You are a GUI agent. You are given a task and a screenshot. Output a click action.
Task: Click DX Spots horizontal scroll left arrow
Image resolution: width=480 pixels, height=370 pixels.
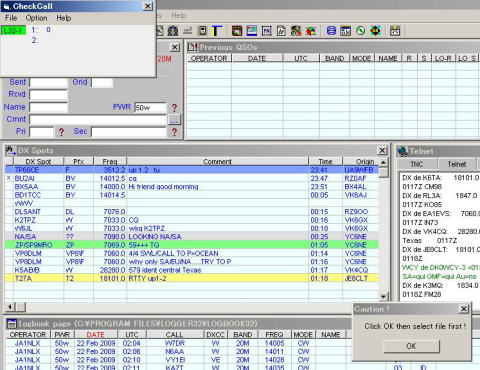(x=10, y=307)
